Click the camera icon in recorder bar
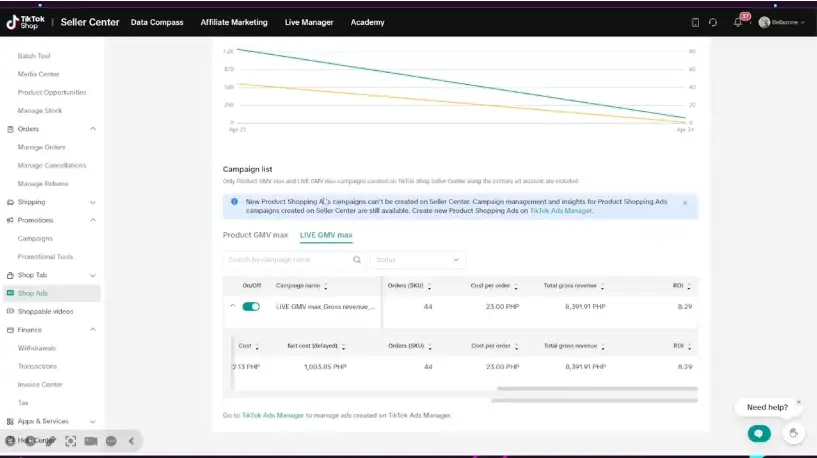This screenshot has height=458, width=817. tap(91, 441)
